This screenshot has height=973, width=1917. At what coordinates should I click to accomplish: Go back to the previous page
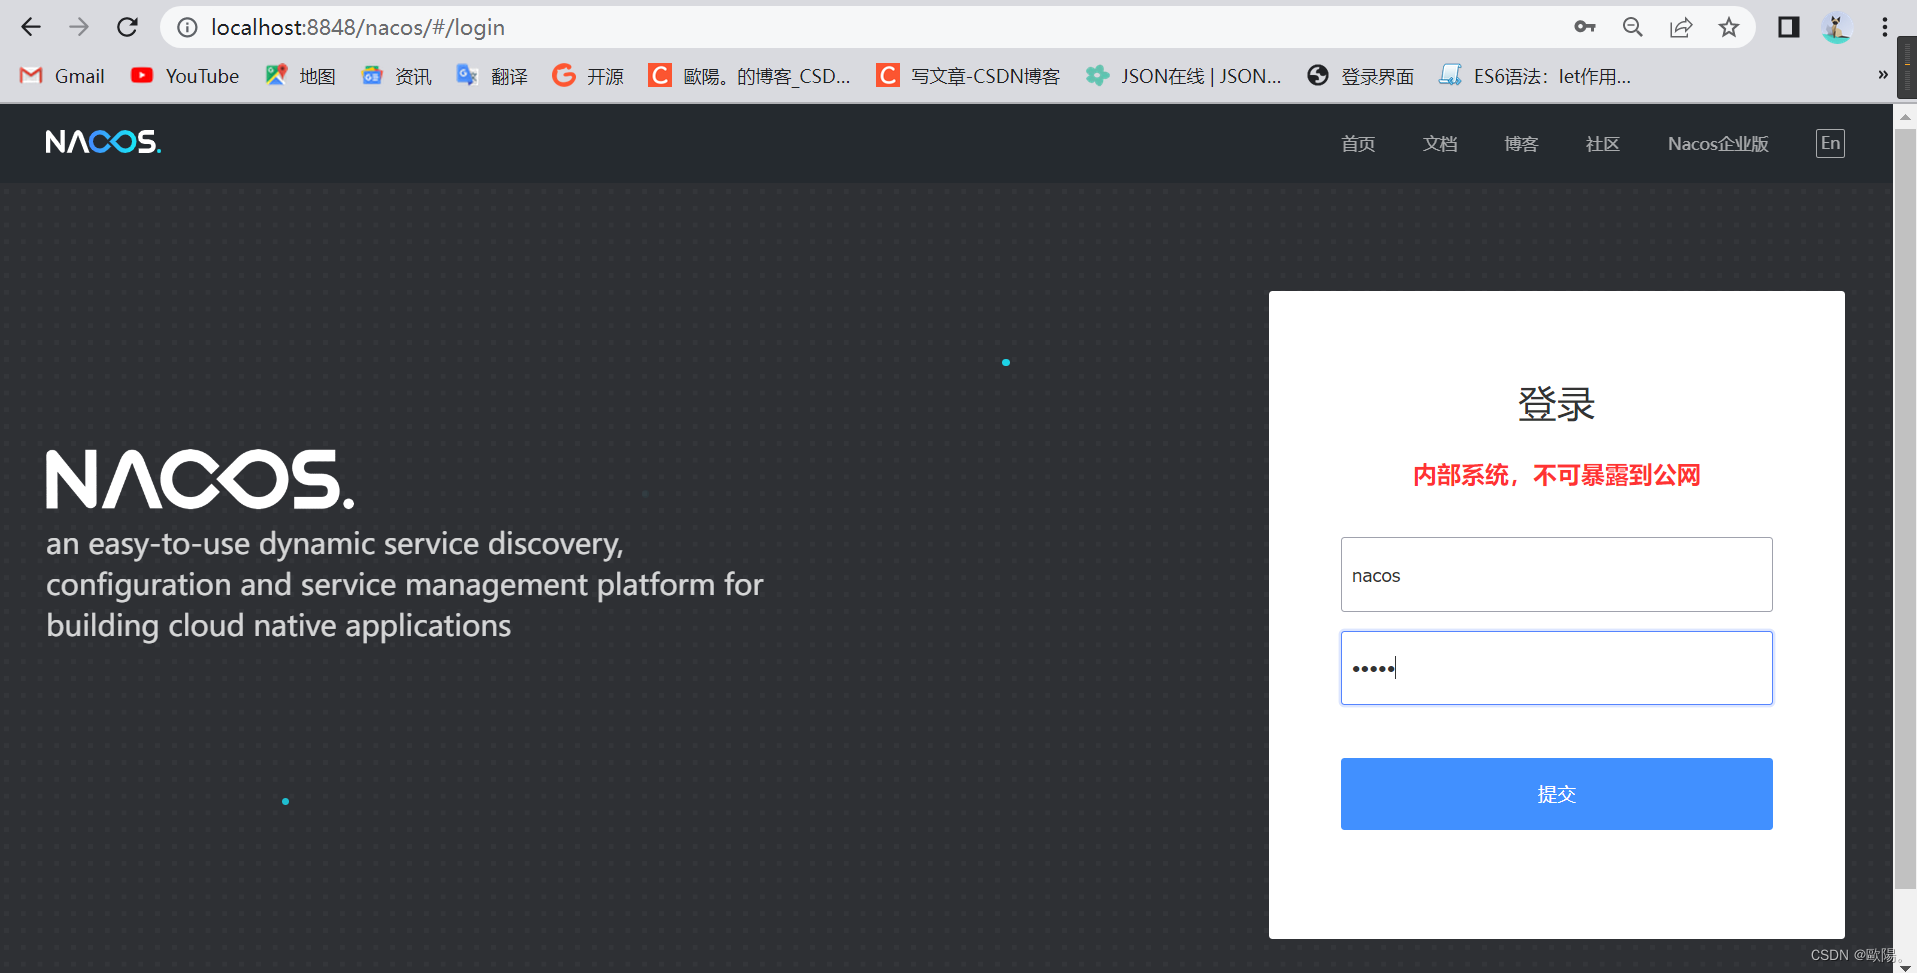point(31,27)
